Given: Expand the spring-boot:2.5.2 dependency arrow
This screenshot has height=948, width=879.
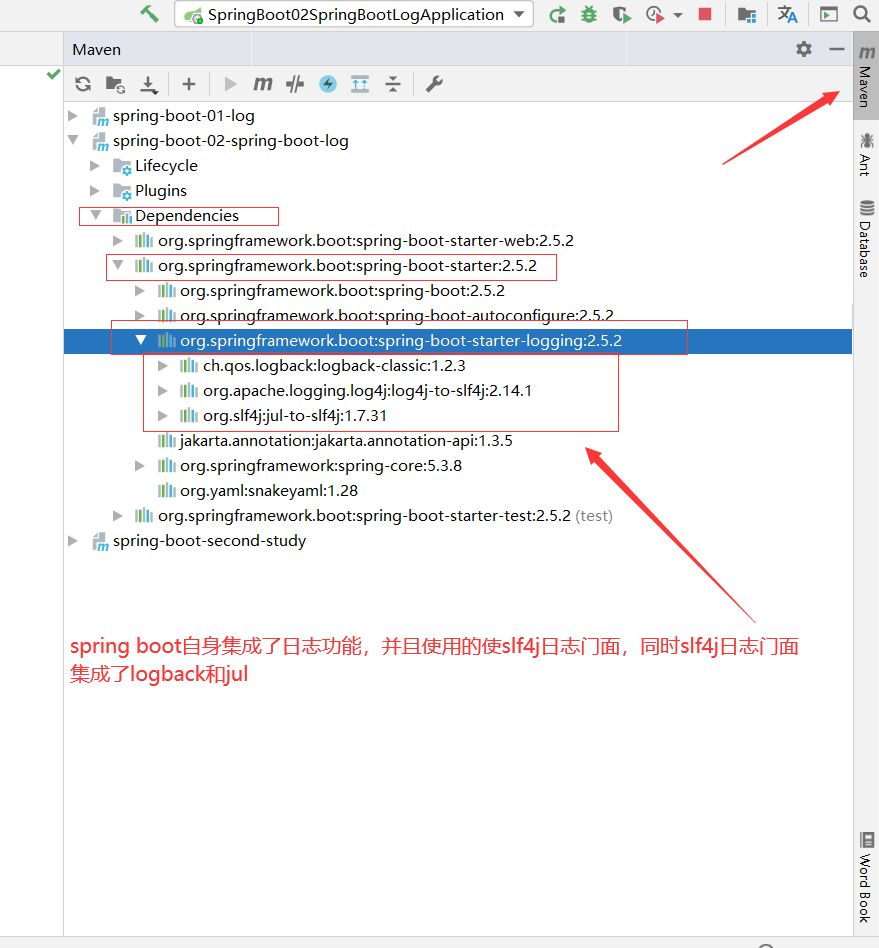Looking at the screenshot, I should click(140, 291).
